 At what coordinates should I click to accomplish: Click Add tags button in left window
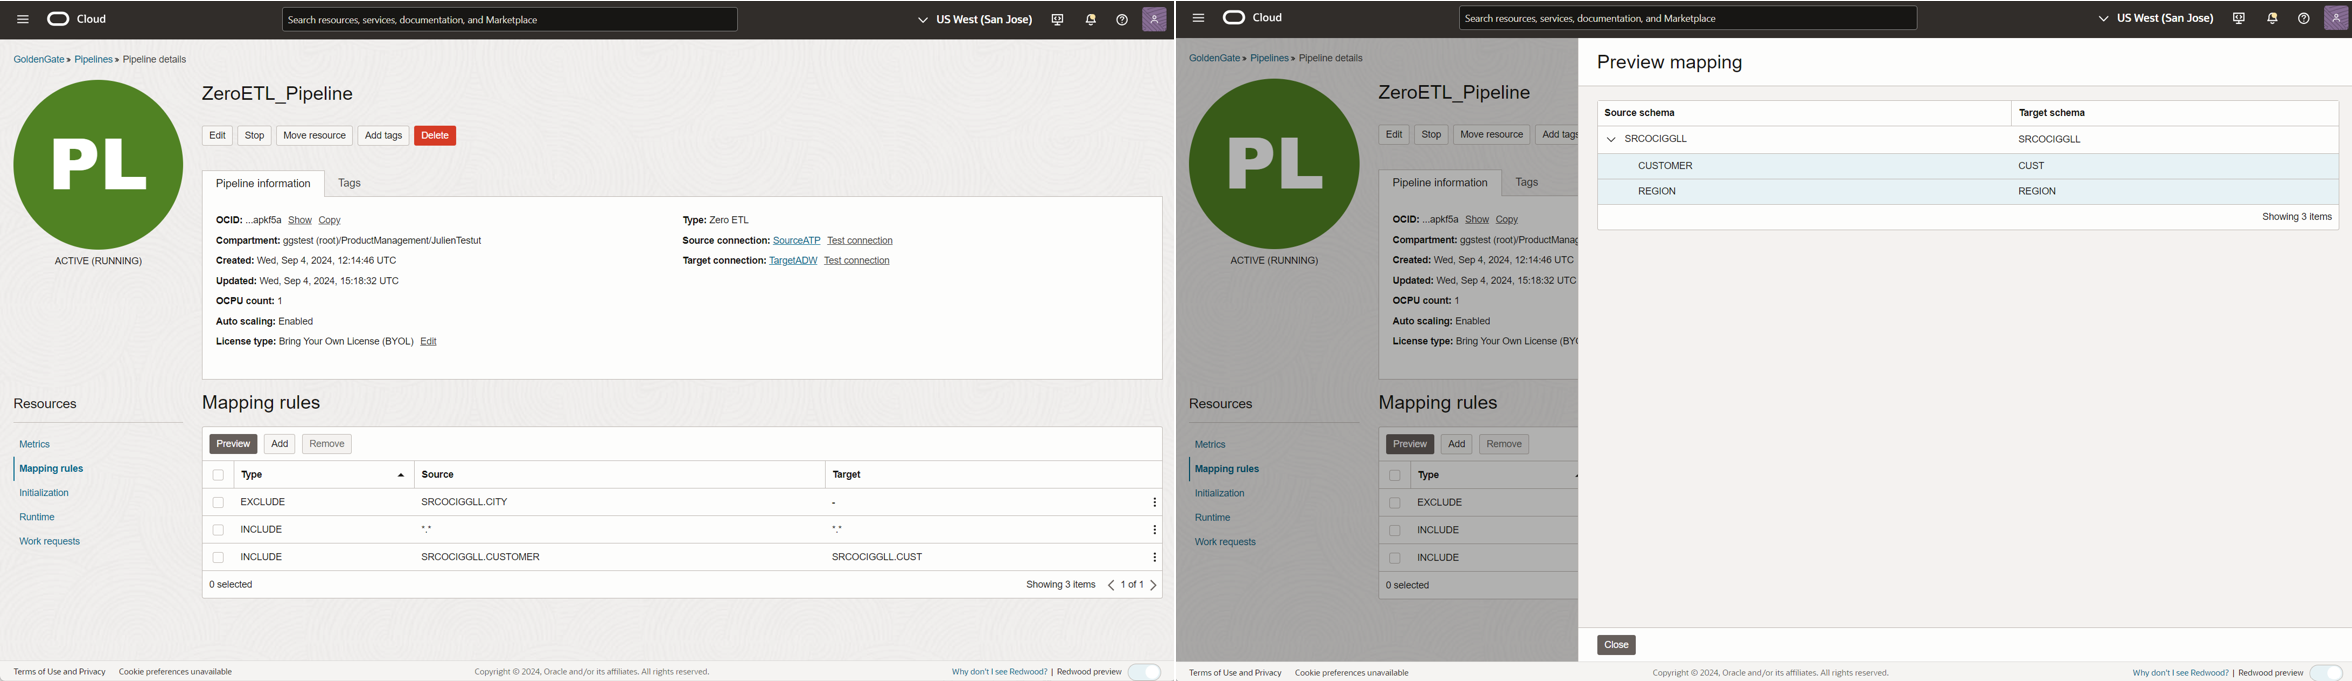pyautogui.click(x=383, y=136)
